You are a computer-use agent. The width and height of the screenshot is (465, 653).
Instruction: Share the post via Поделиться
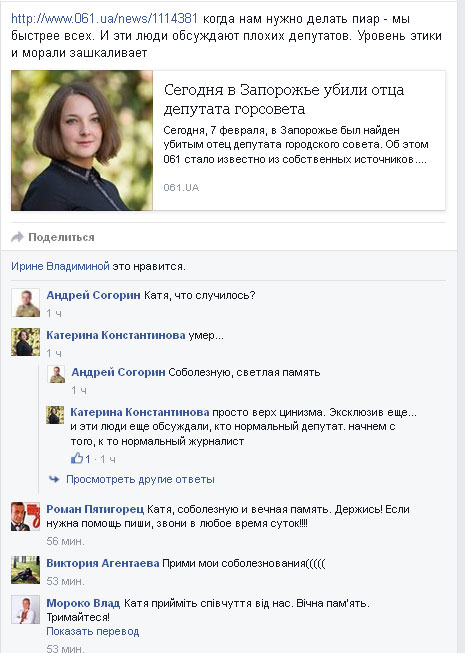click(61, 237)
